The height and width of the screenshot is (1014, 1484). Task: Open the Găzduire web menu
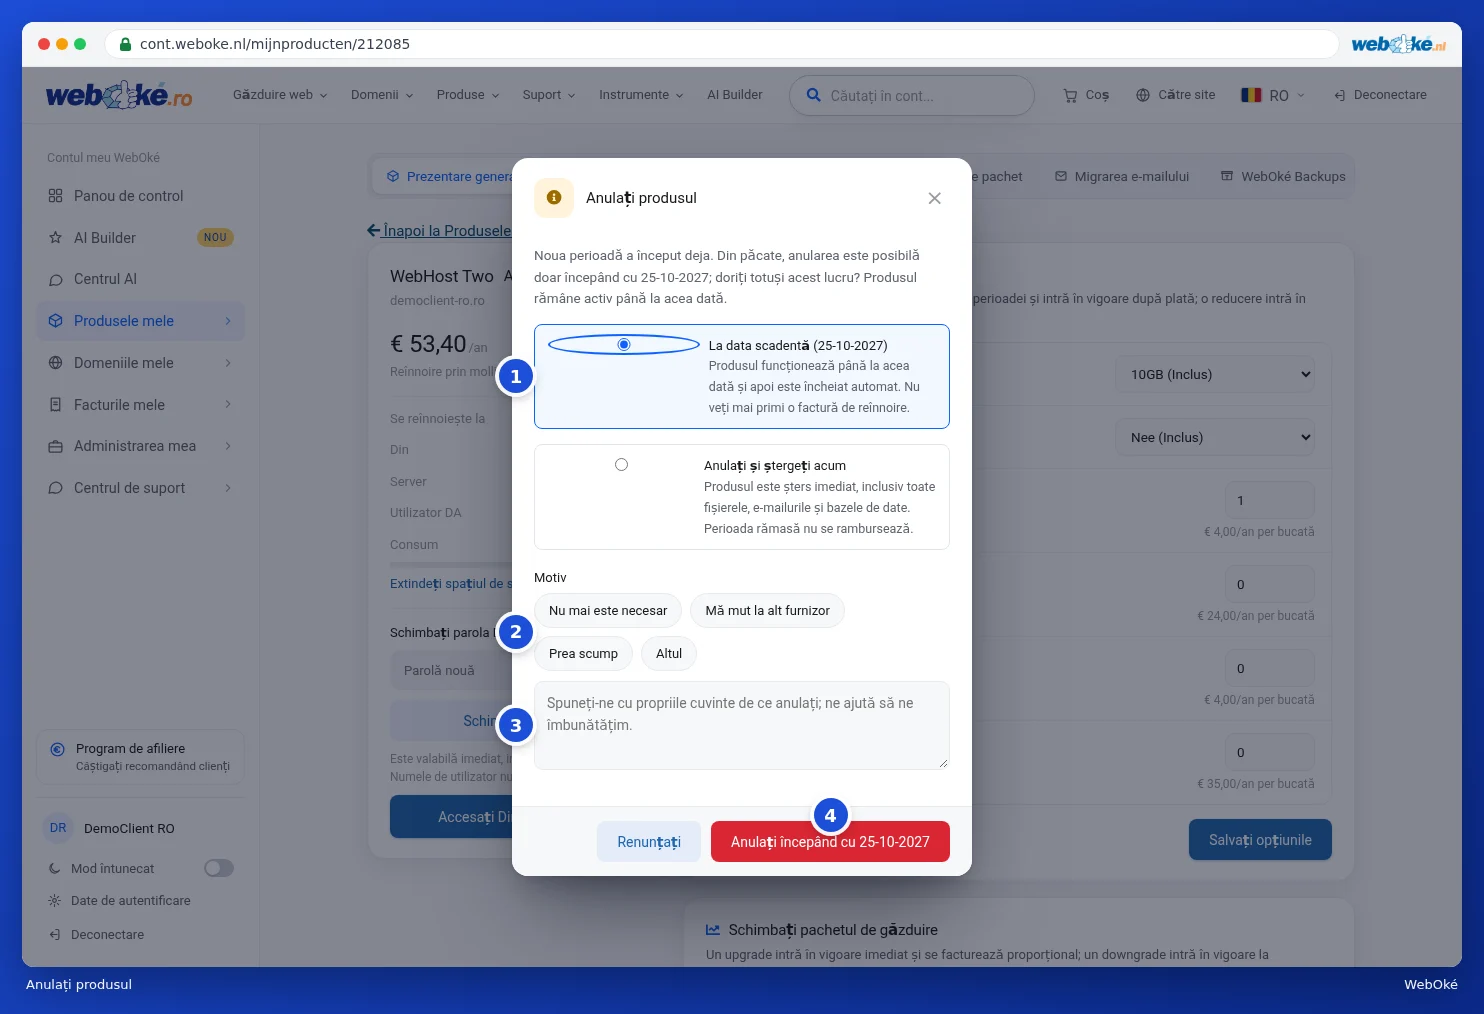[280, 95]
